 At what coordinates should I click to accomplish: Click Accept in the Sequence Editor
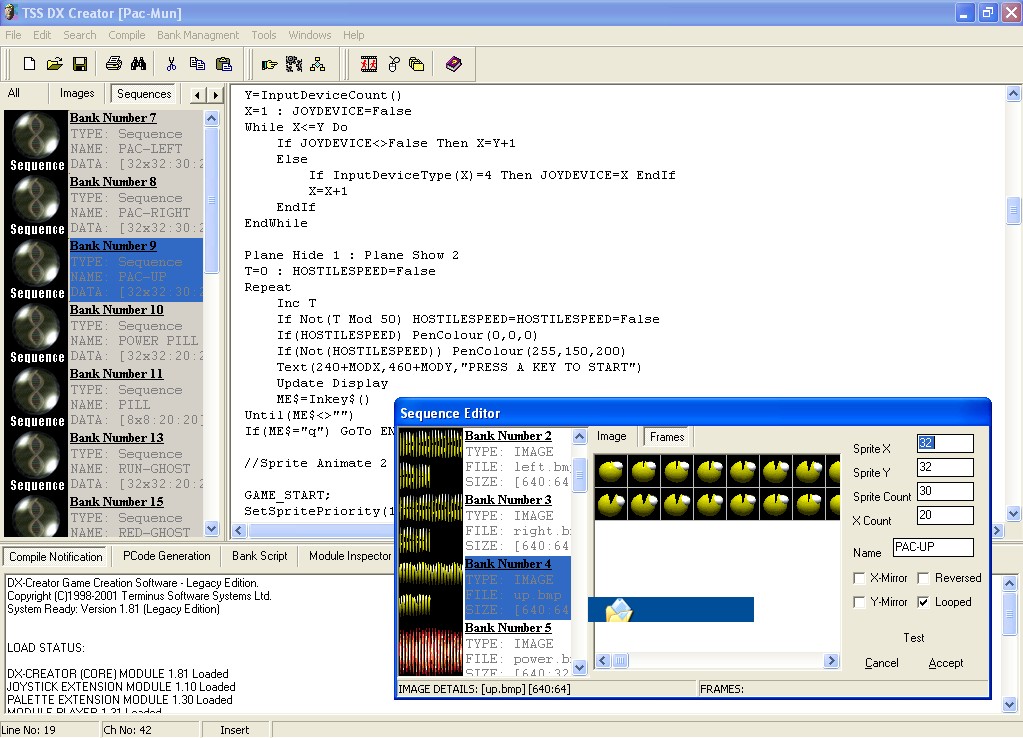coord(945,663)
